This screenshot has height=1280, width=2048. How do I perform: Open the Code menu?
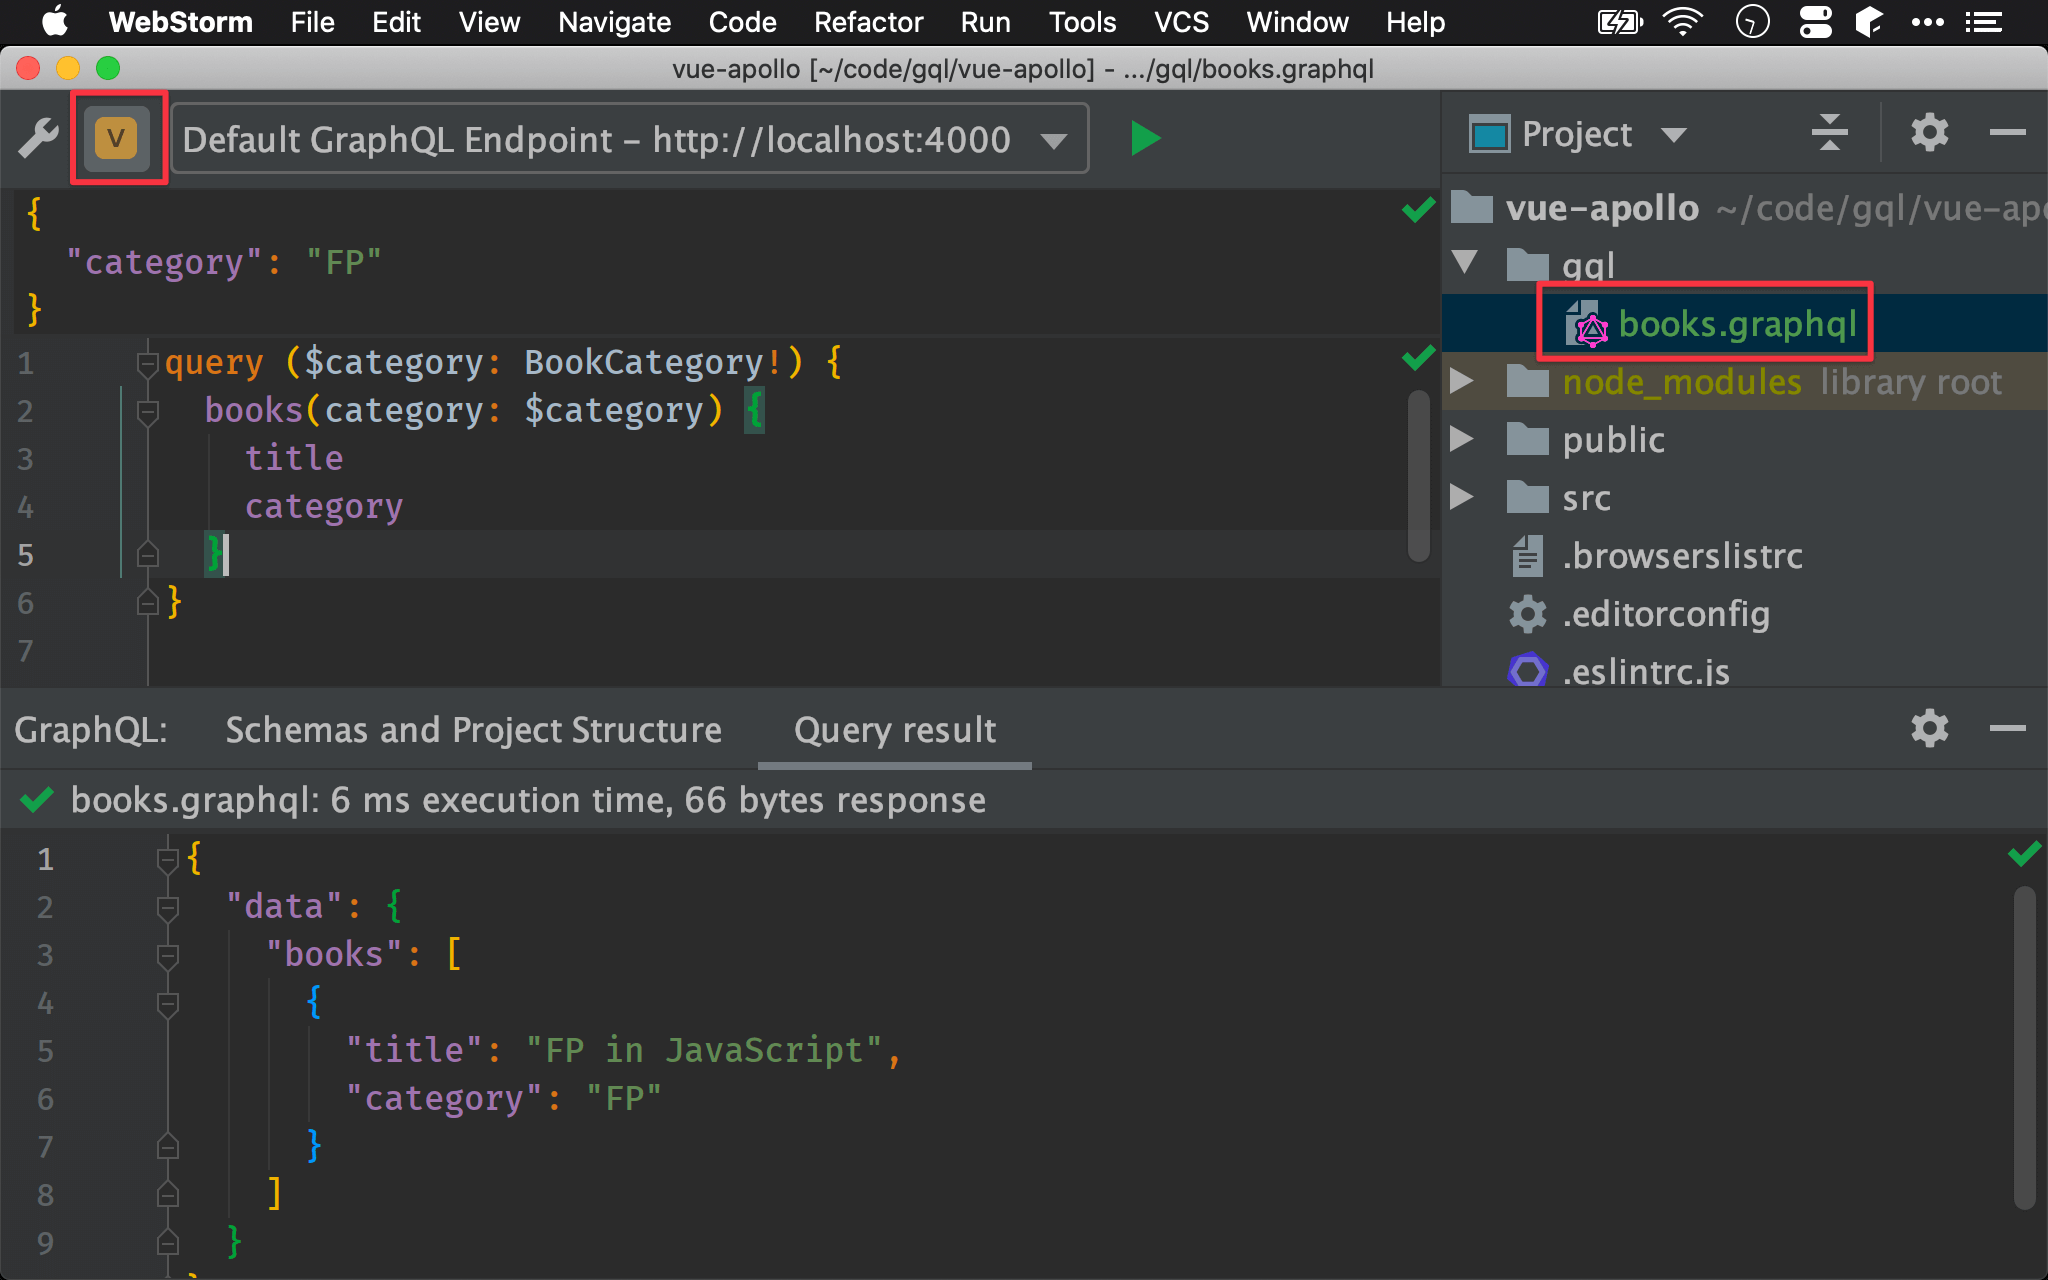coord(742,22)
